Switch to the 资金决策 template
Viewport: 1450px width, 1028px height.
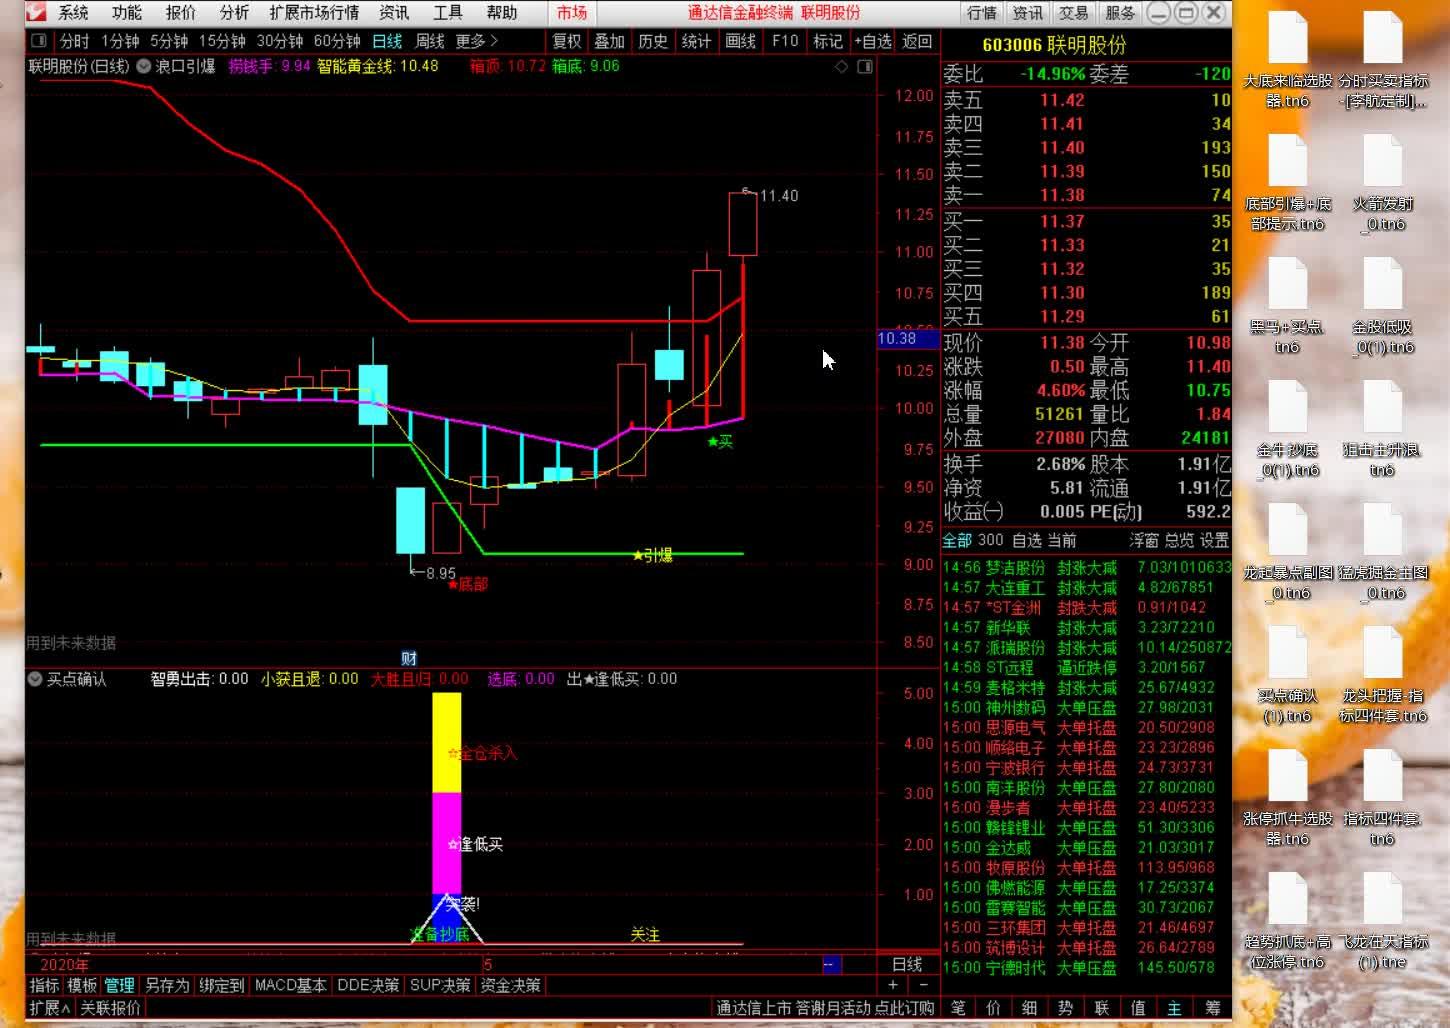pos(510,985)
